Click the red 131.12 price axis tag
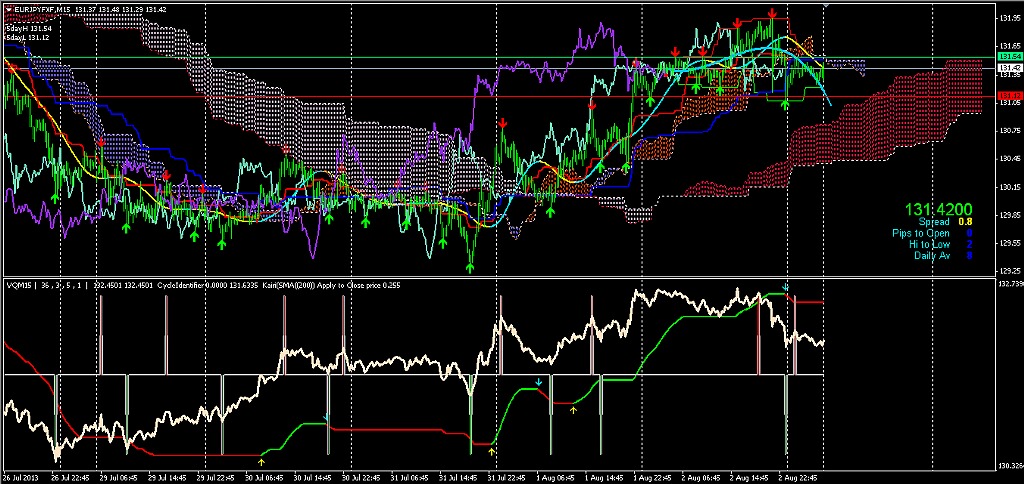 (1008, 96)
